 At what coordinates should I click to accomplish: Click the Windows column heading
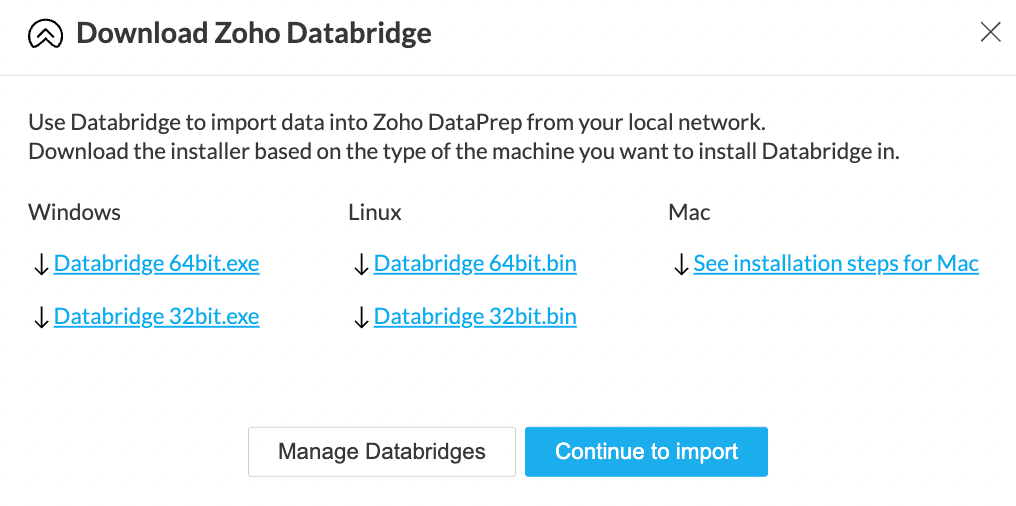coord(74,212)
